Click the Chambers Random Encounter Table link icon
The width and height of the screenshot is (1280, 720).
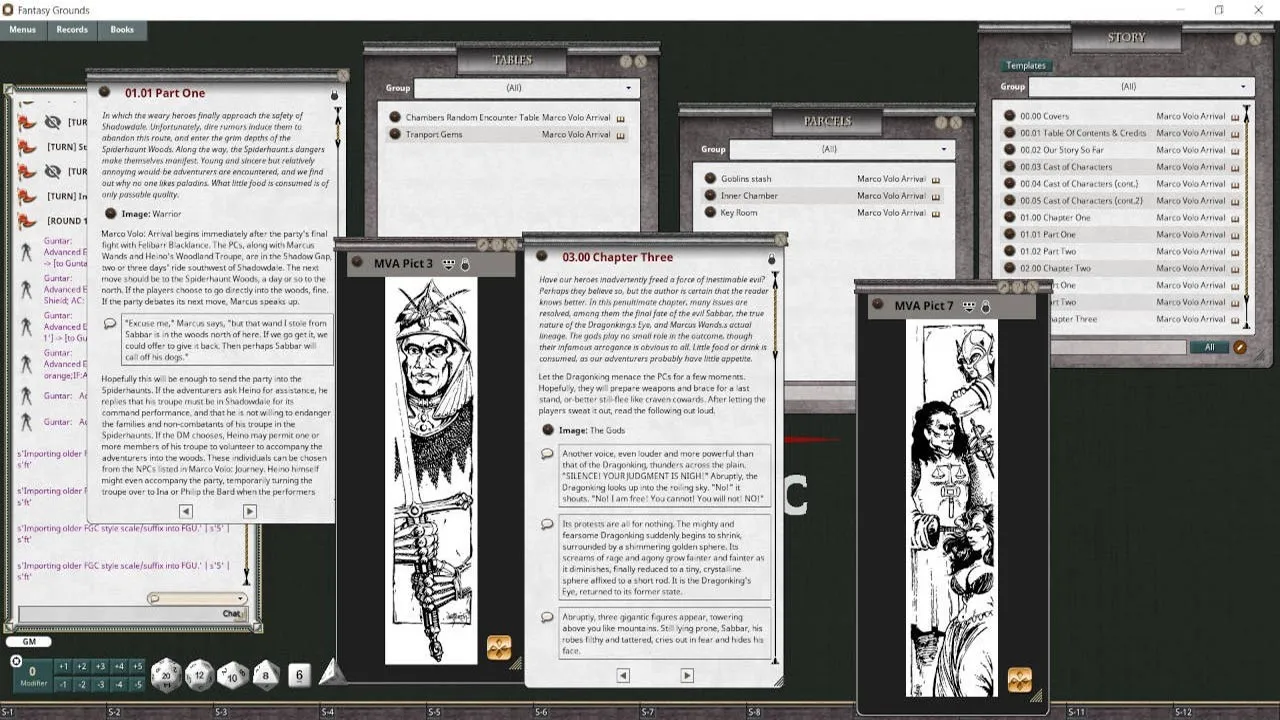pos(395,117)
